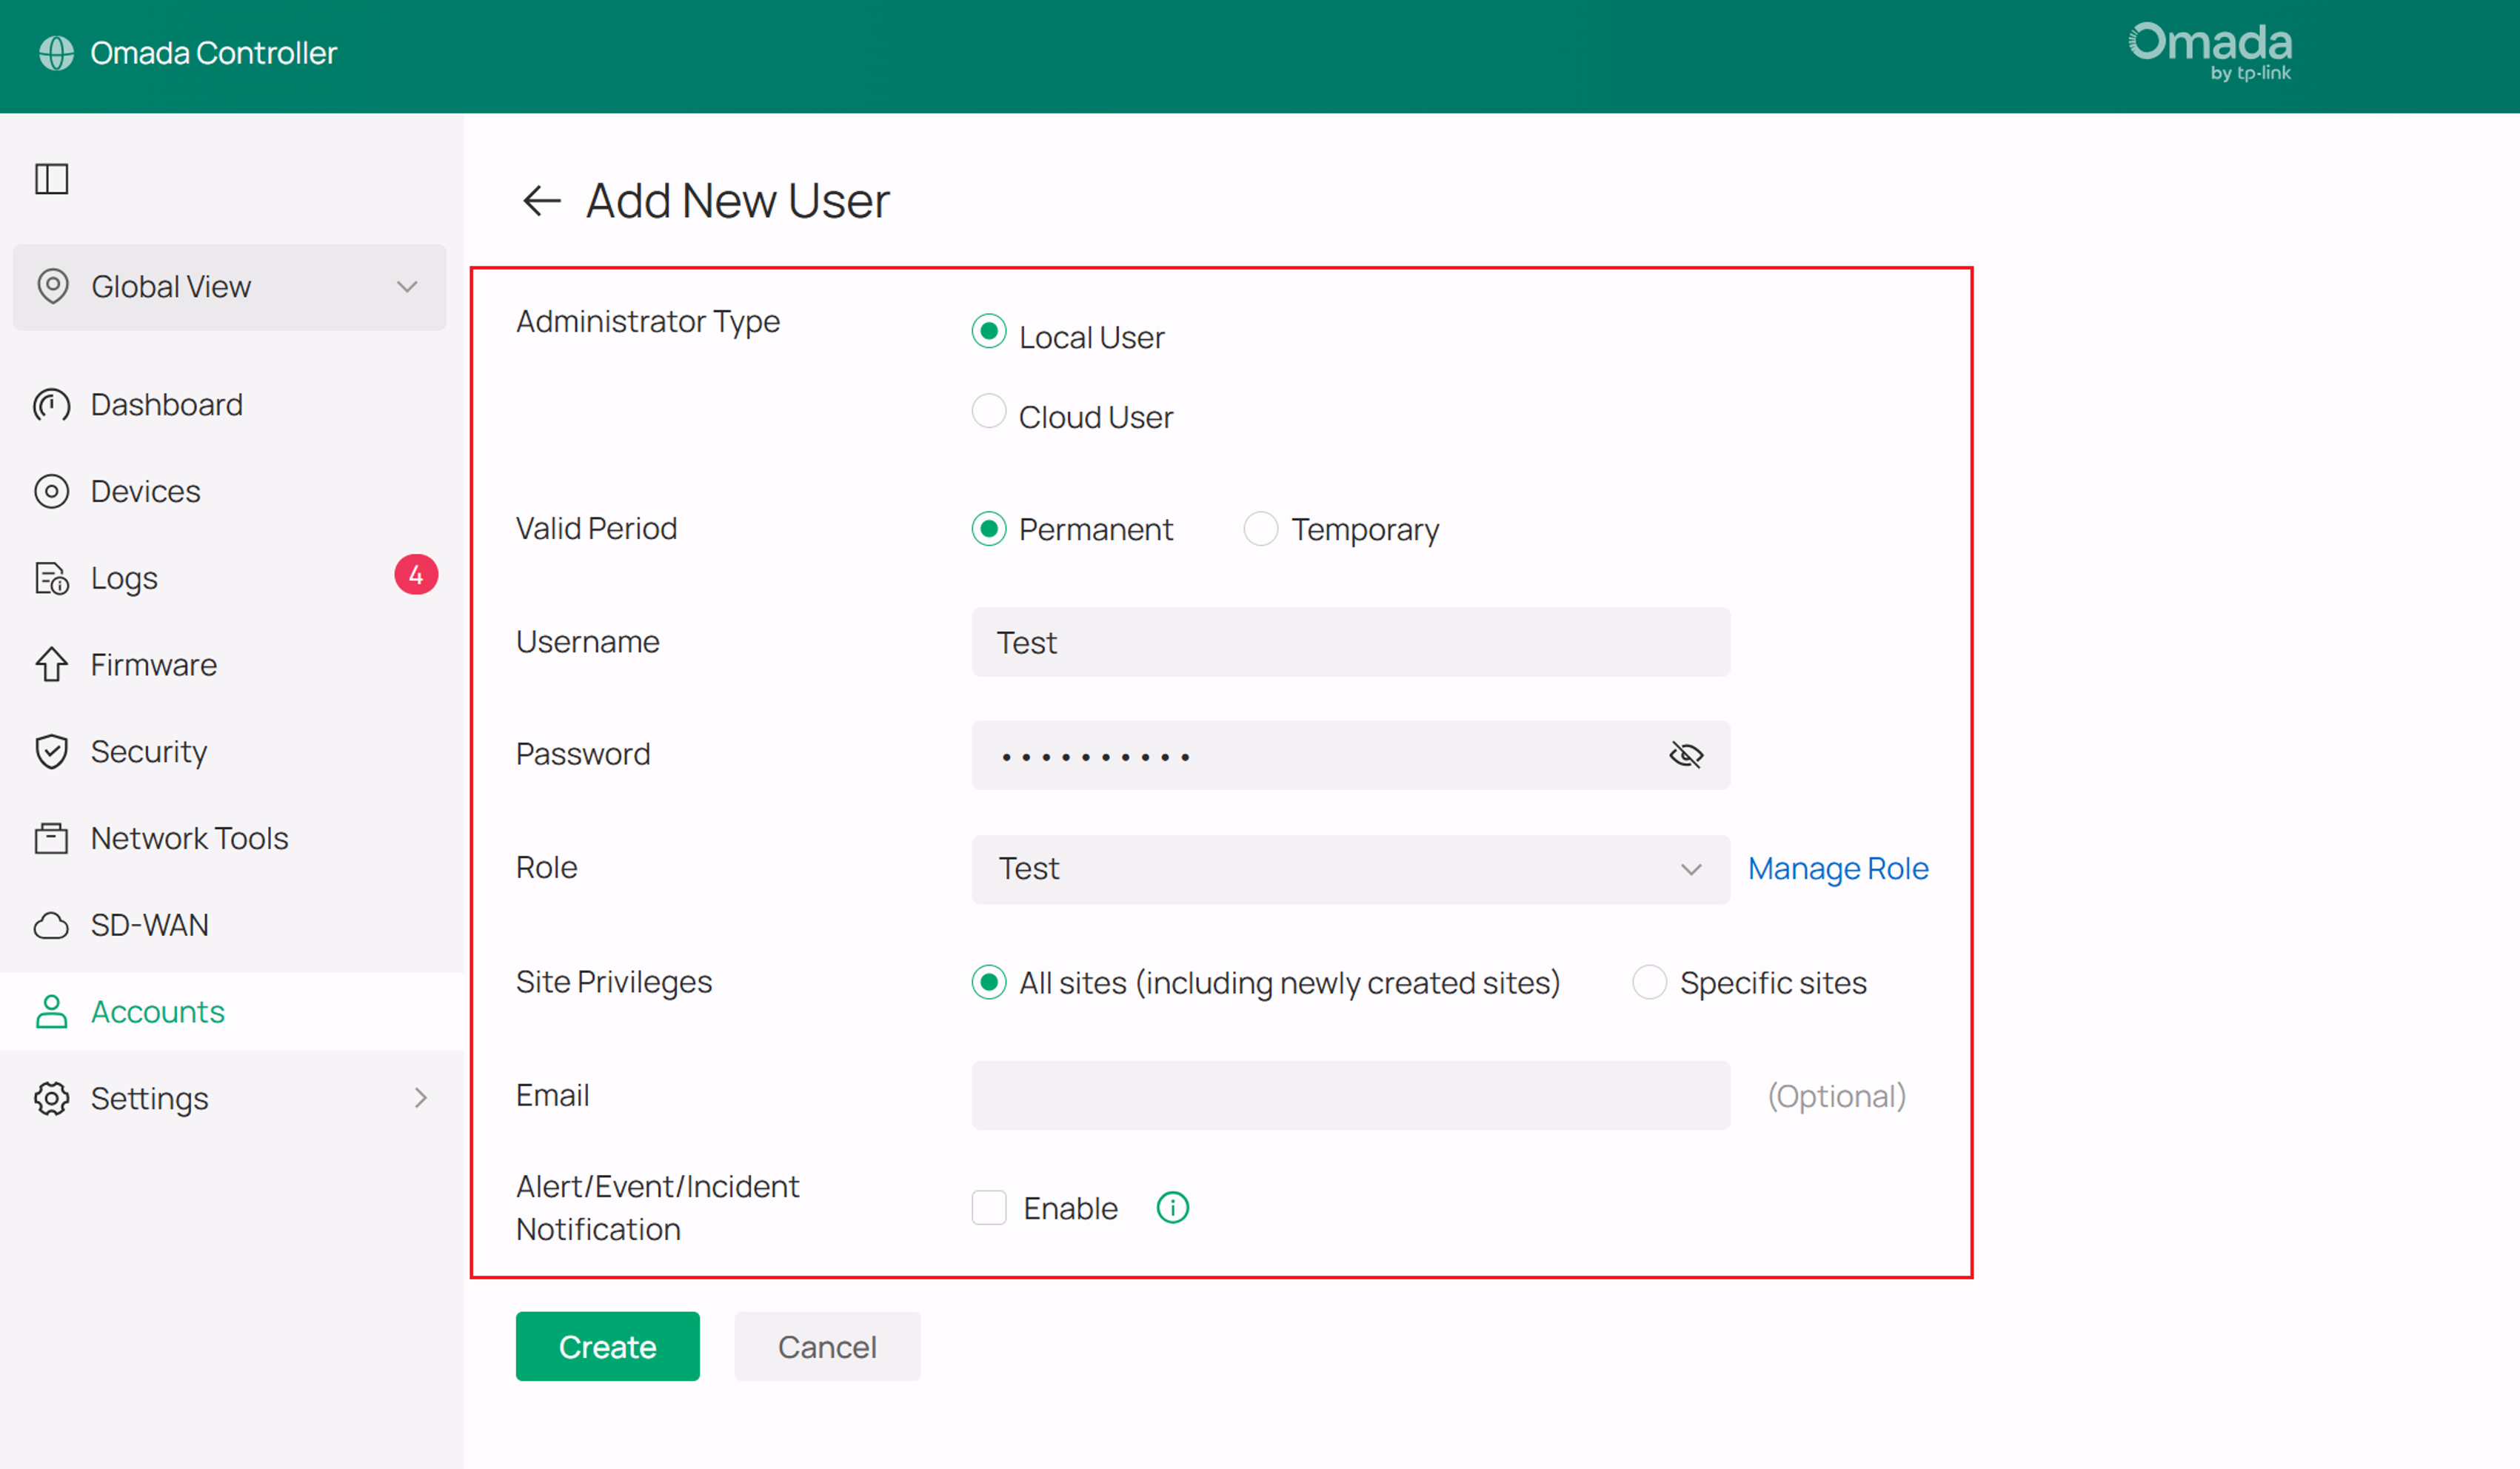
Task: Open the Global View dropdown
Action: coord(230,287)
